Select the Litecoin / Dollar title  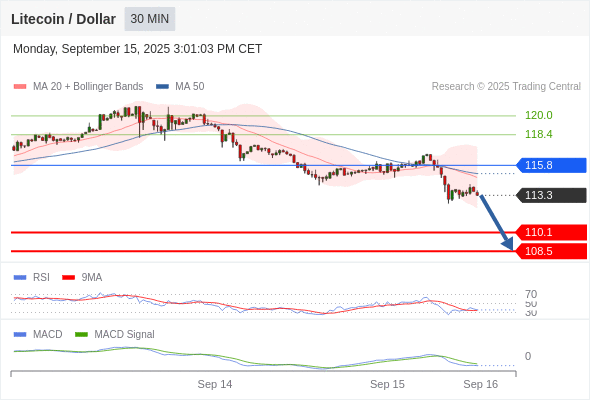(x=63, y=19)
